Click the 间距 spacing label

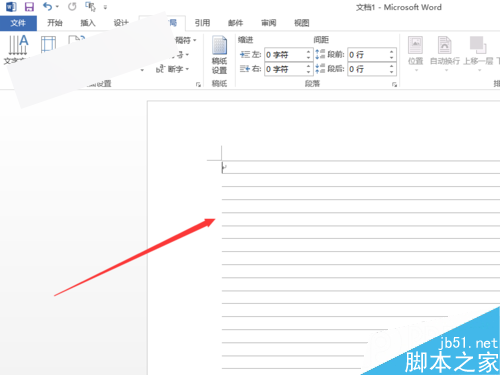click(321, 40)
